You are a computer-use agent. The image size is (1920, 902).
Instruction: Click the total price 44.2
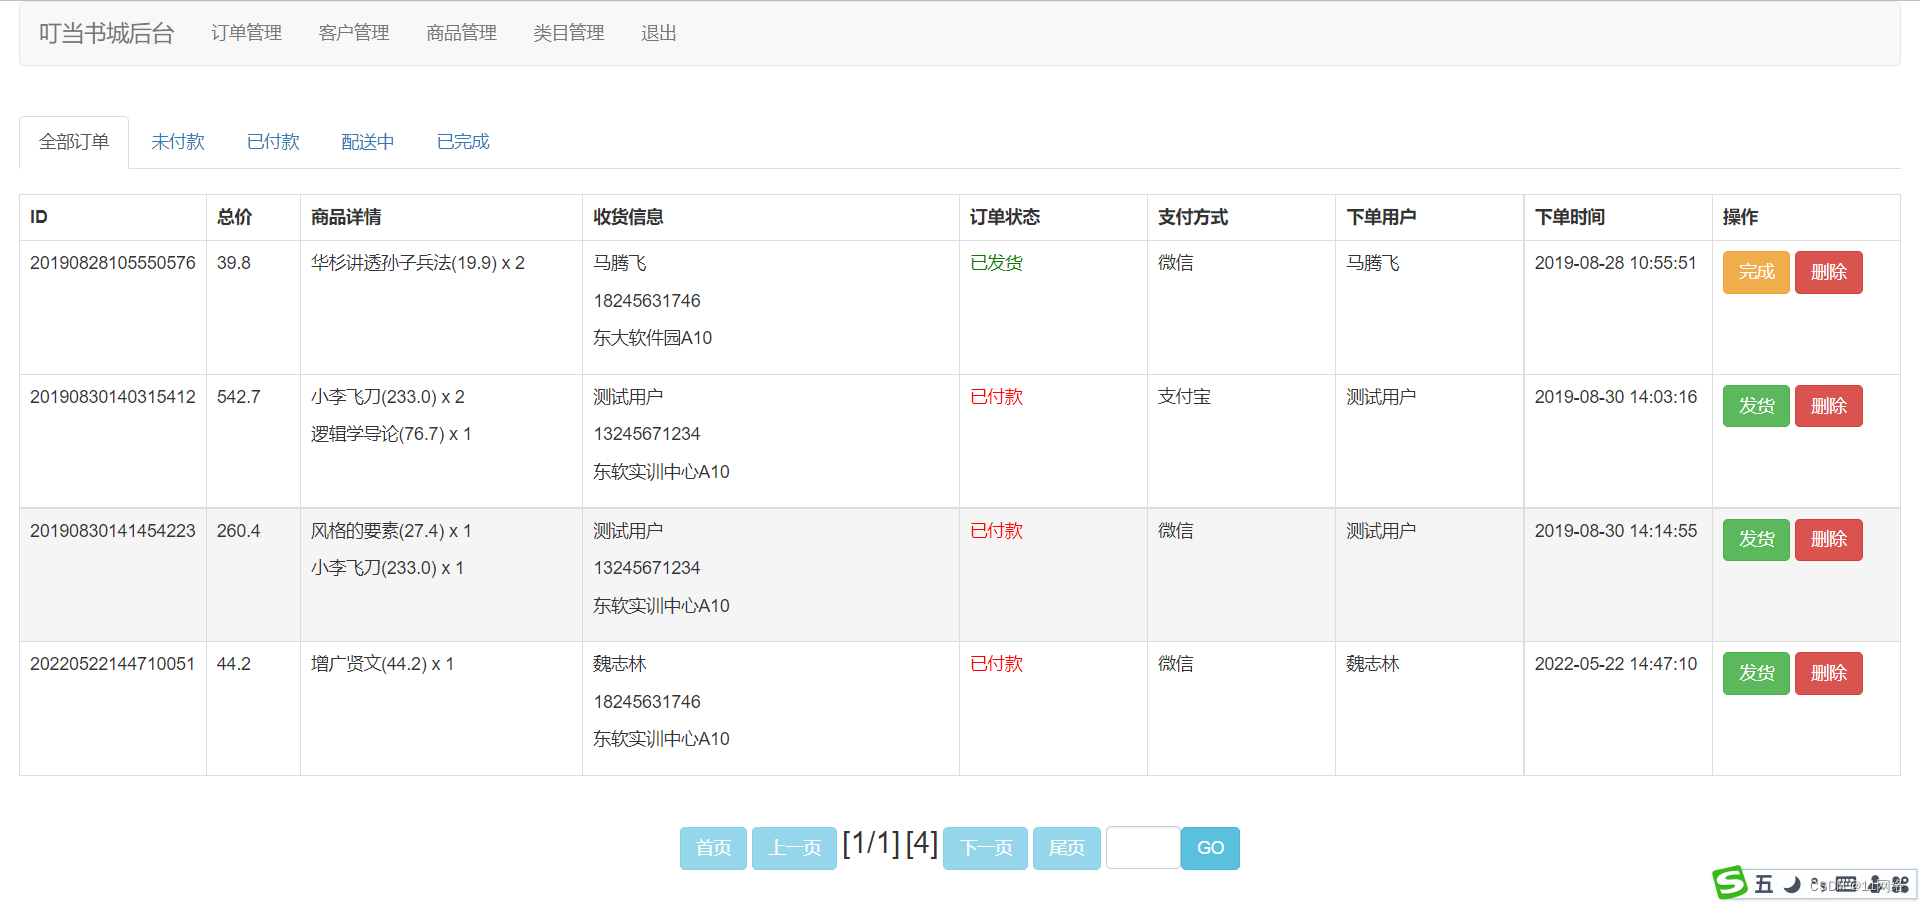pos(234,664)
